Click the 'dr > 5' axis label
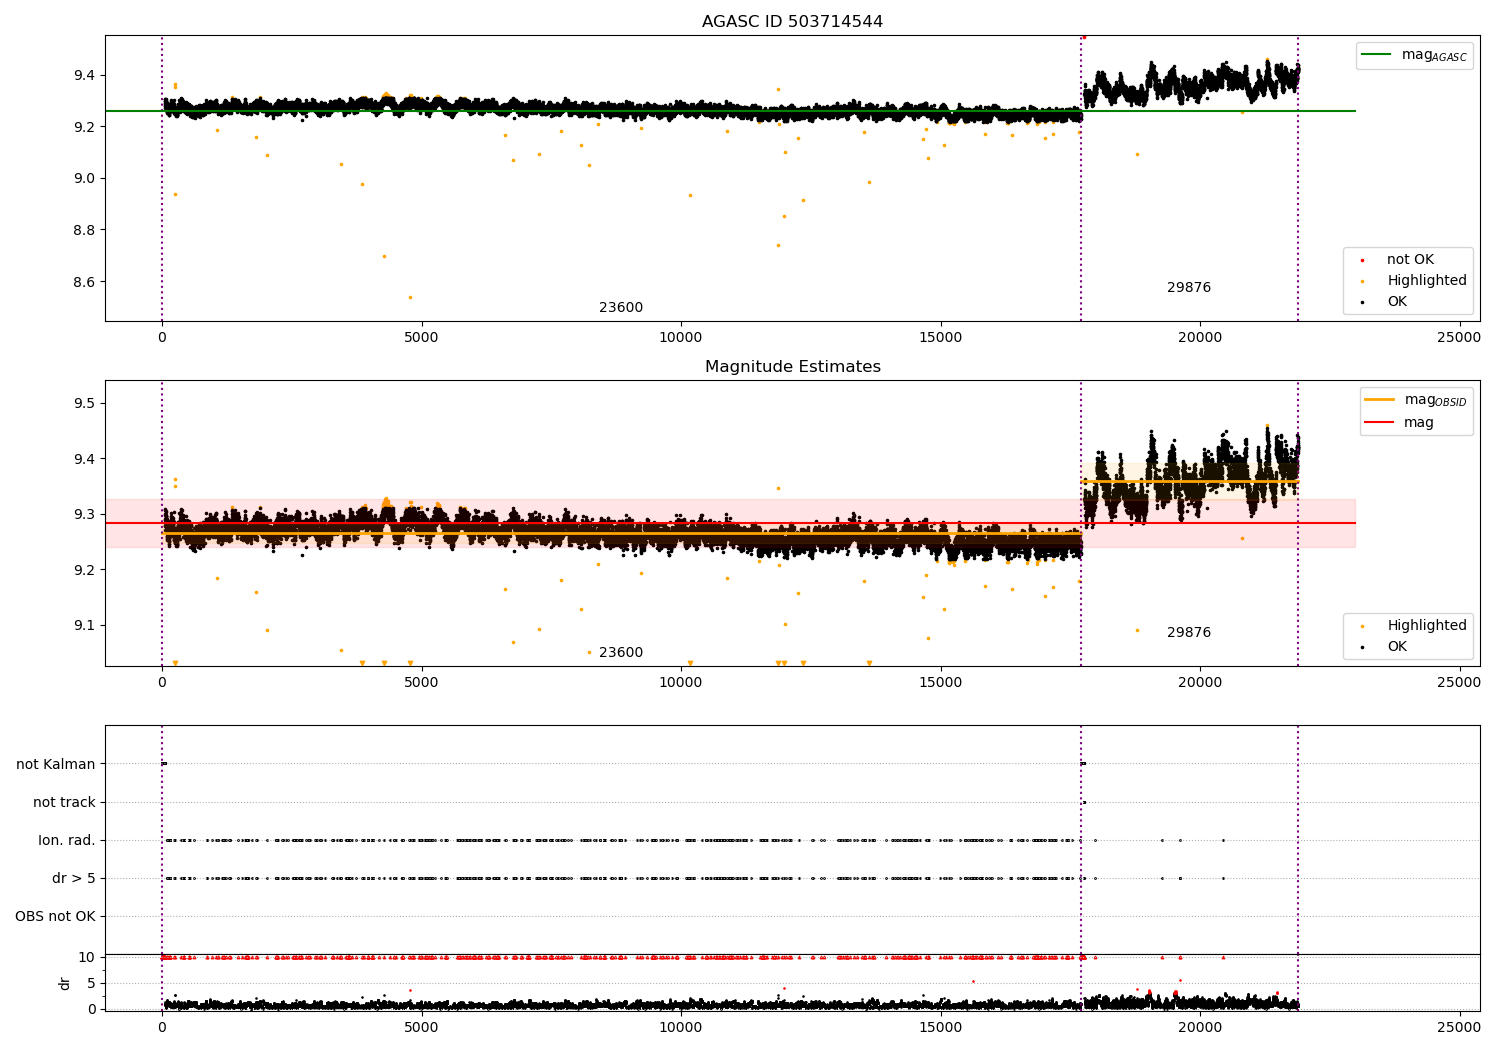This screenshot has width=1500, height=1050. click(74, 879)
